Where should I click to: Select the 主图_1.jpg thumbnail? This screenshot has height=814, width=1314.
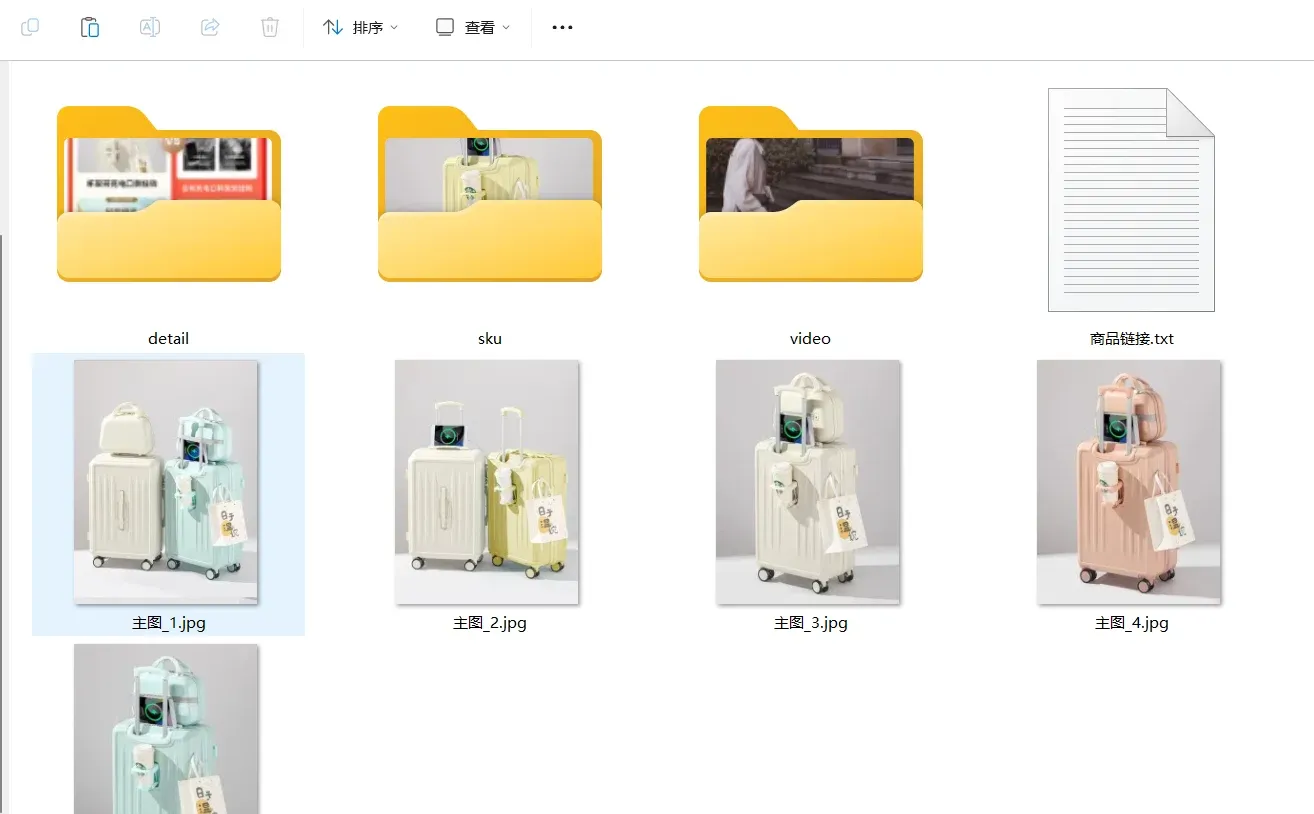pyautogui.click(x=167, y=482)
